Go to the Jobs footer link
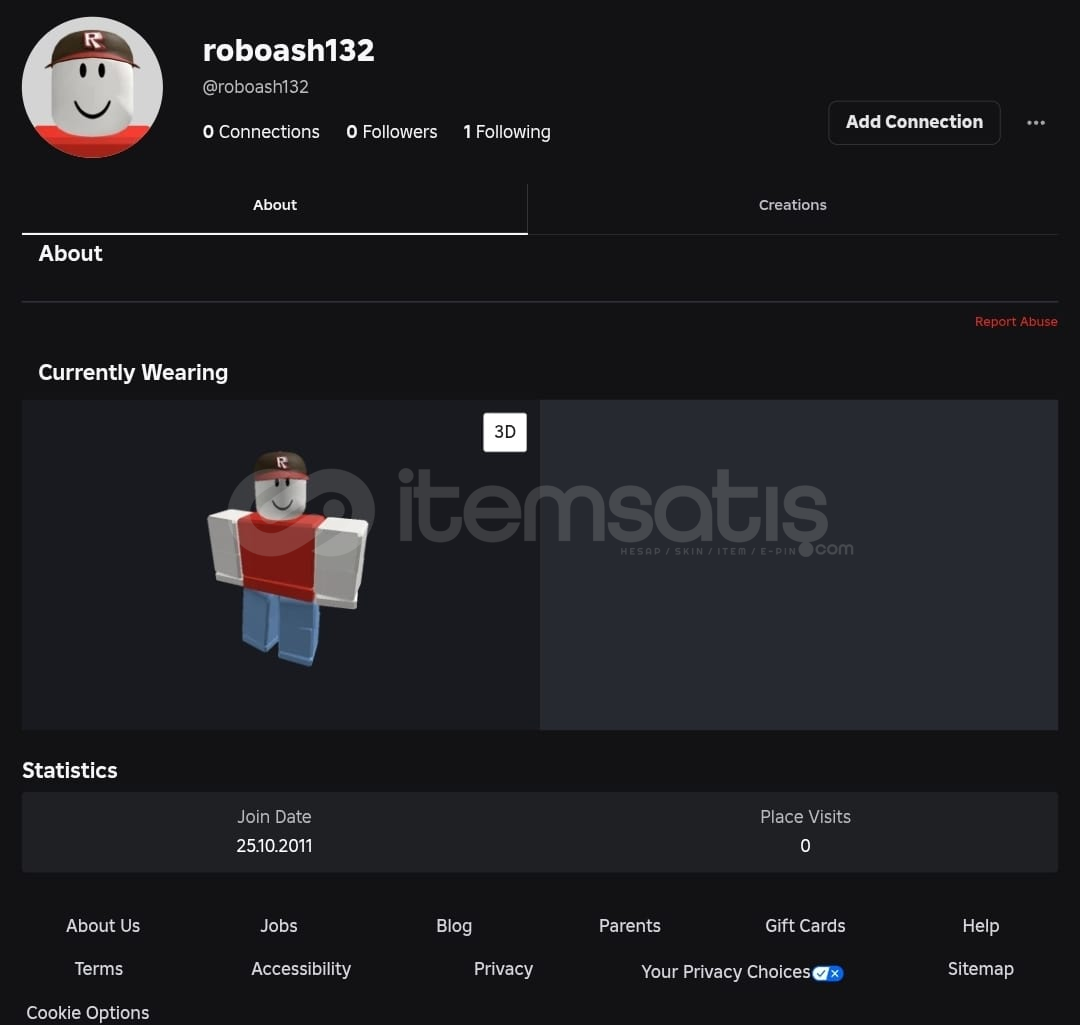 click(279, 926)
